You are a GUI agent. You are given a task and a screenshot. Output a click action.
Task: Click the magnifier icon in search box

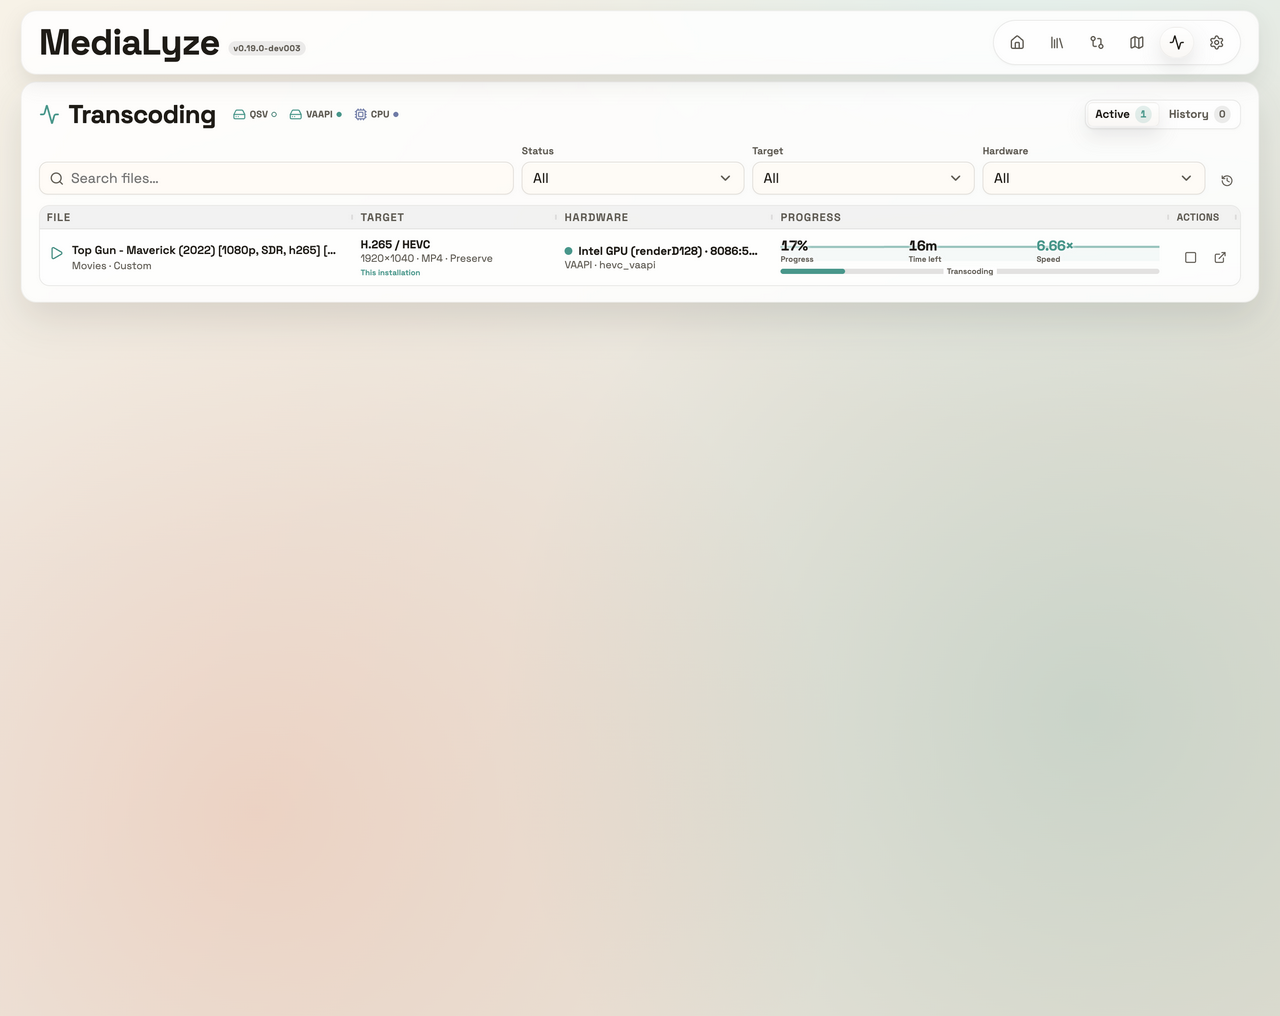coord(57,179)
